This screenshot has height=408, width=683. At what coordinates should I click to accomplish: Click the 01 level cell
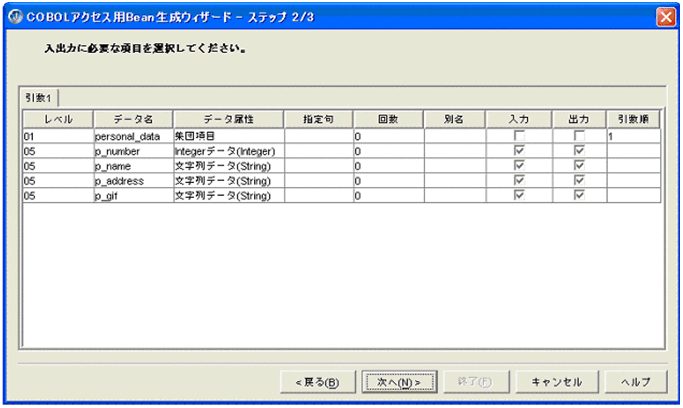point(58,136)
